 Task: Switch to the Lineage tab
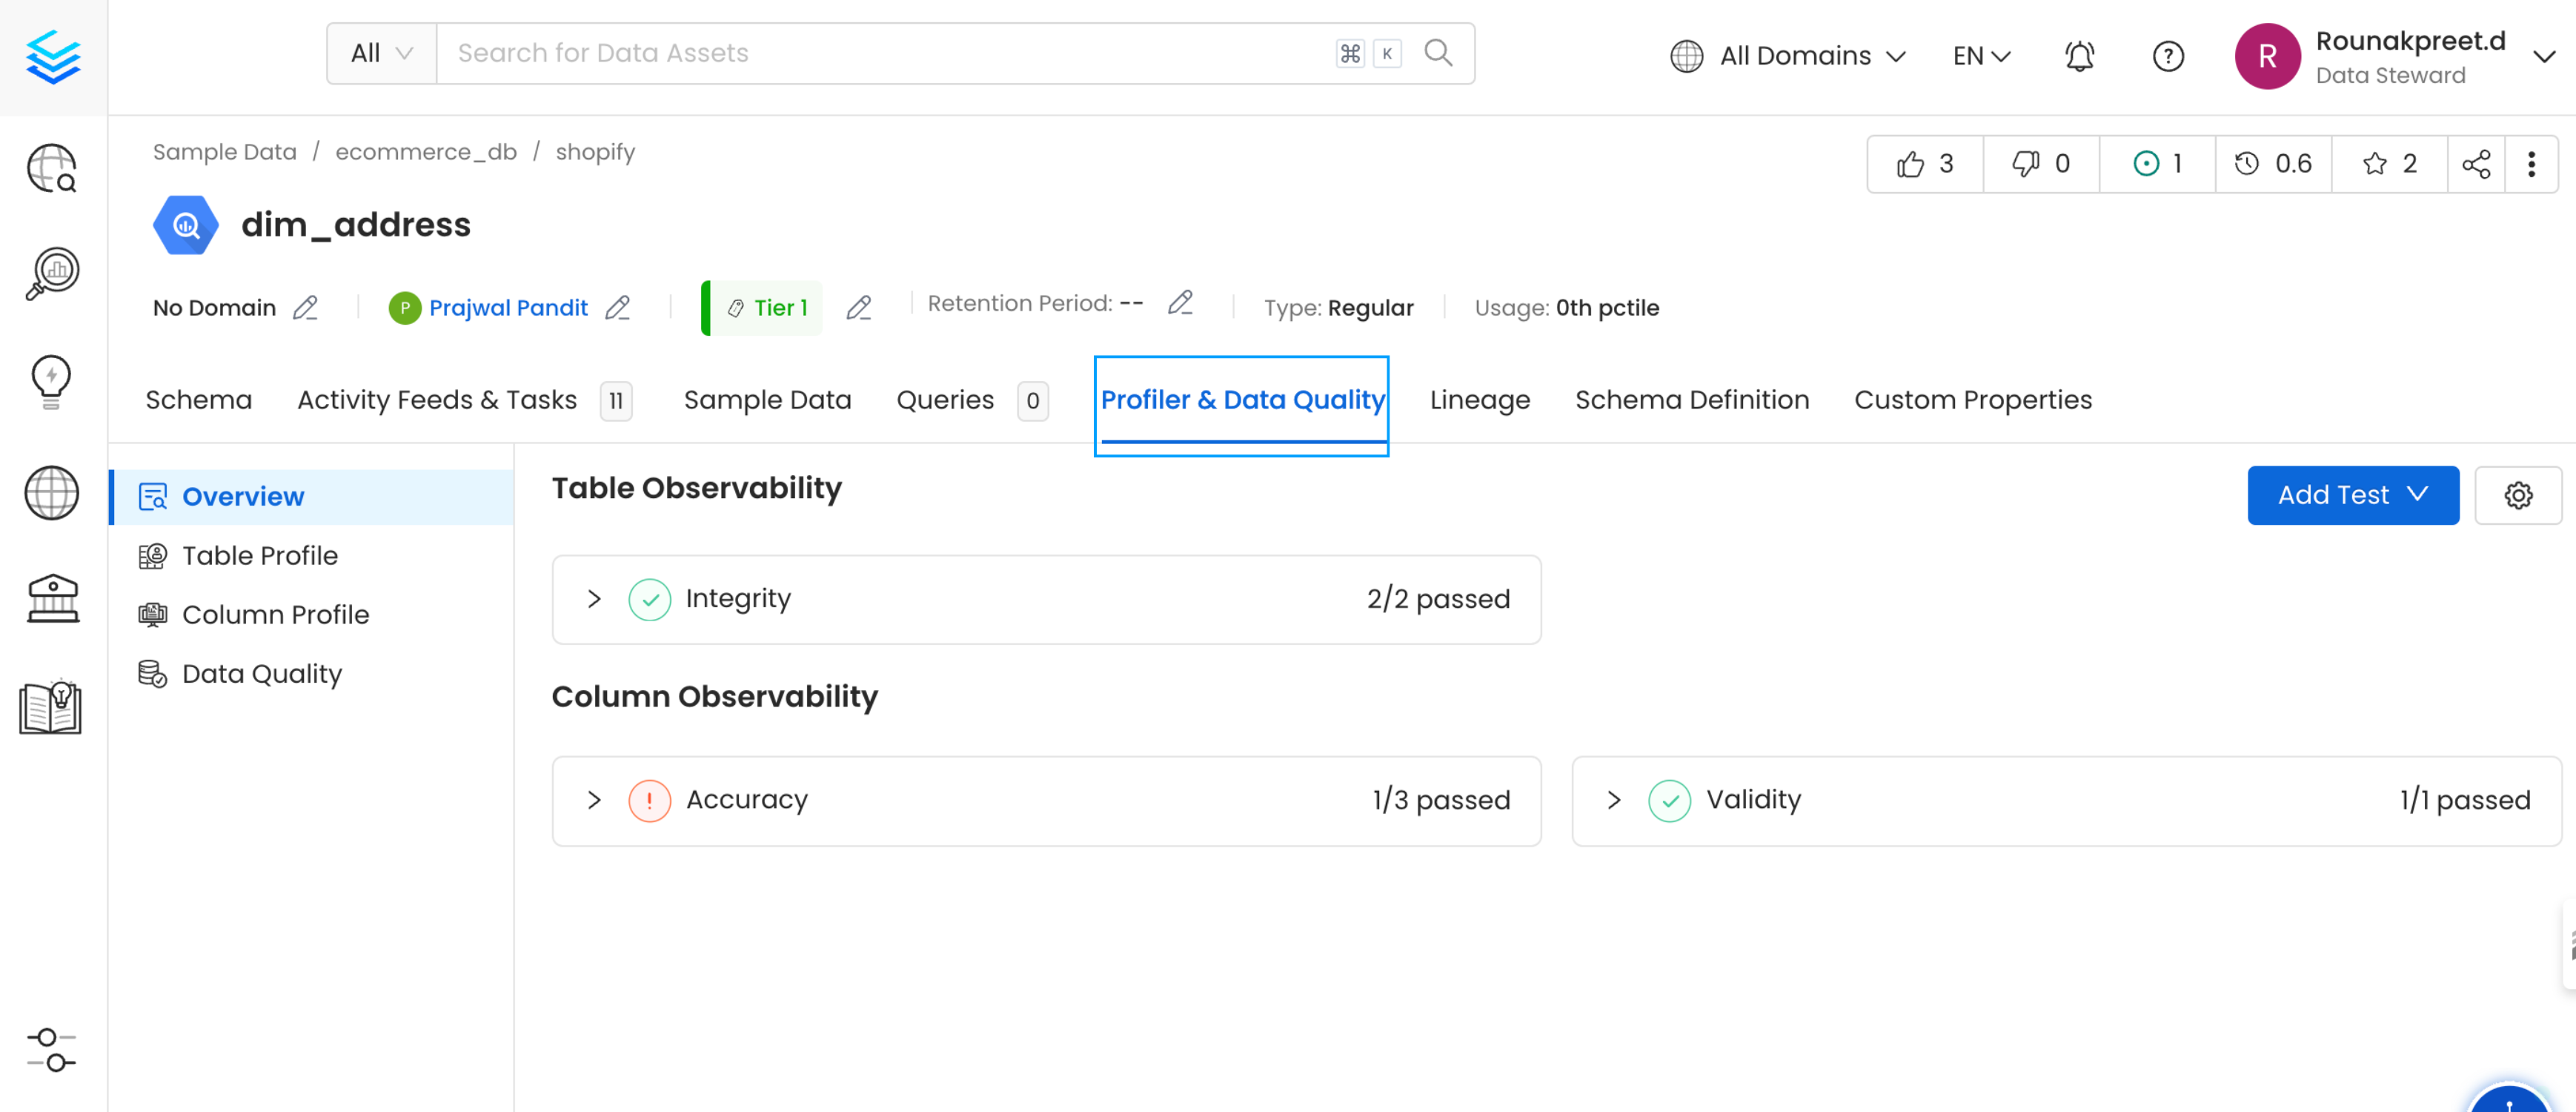pos(1479,399)
